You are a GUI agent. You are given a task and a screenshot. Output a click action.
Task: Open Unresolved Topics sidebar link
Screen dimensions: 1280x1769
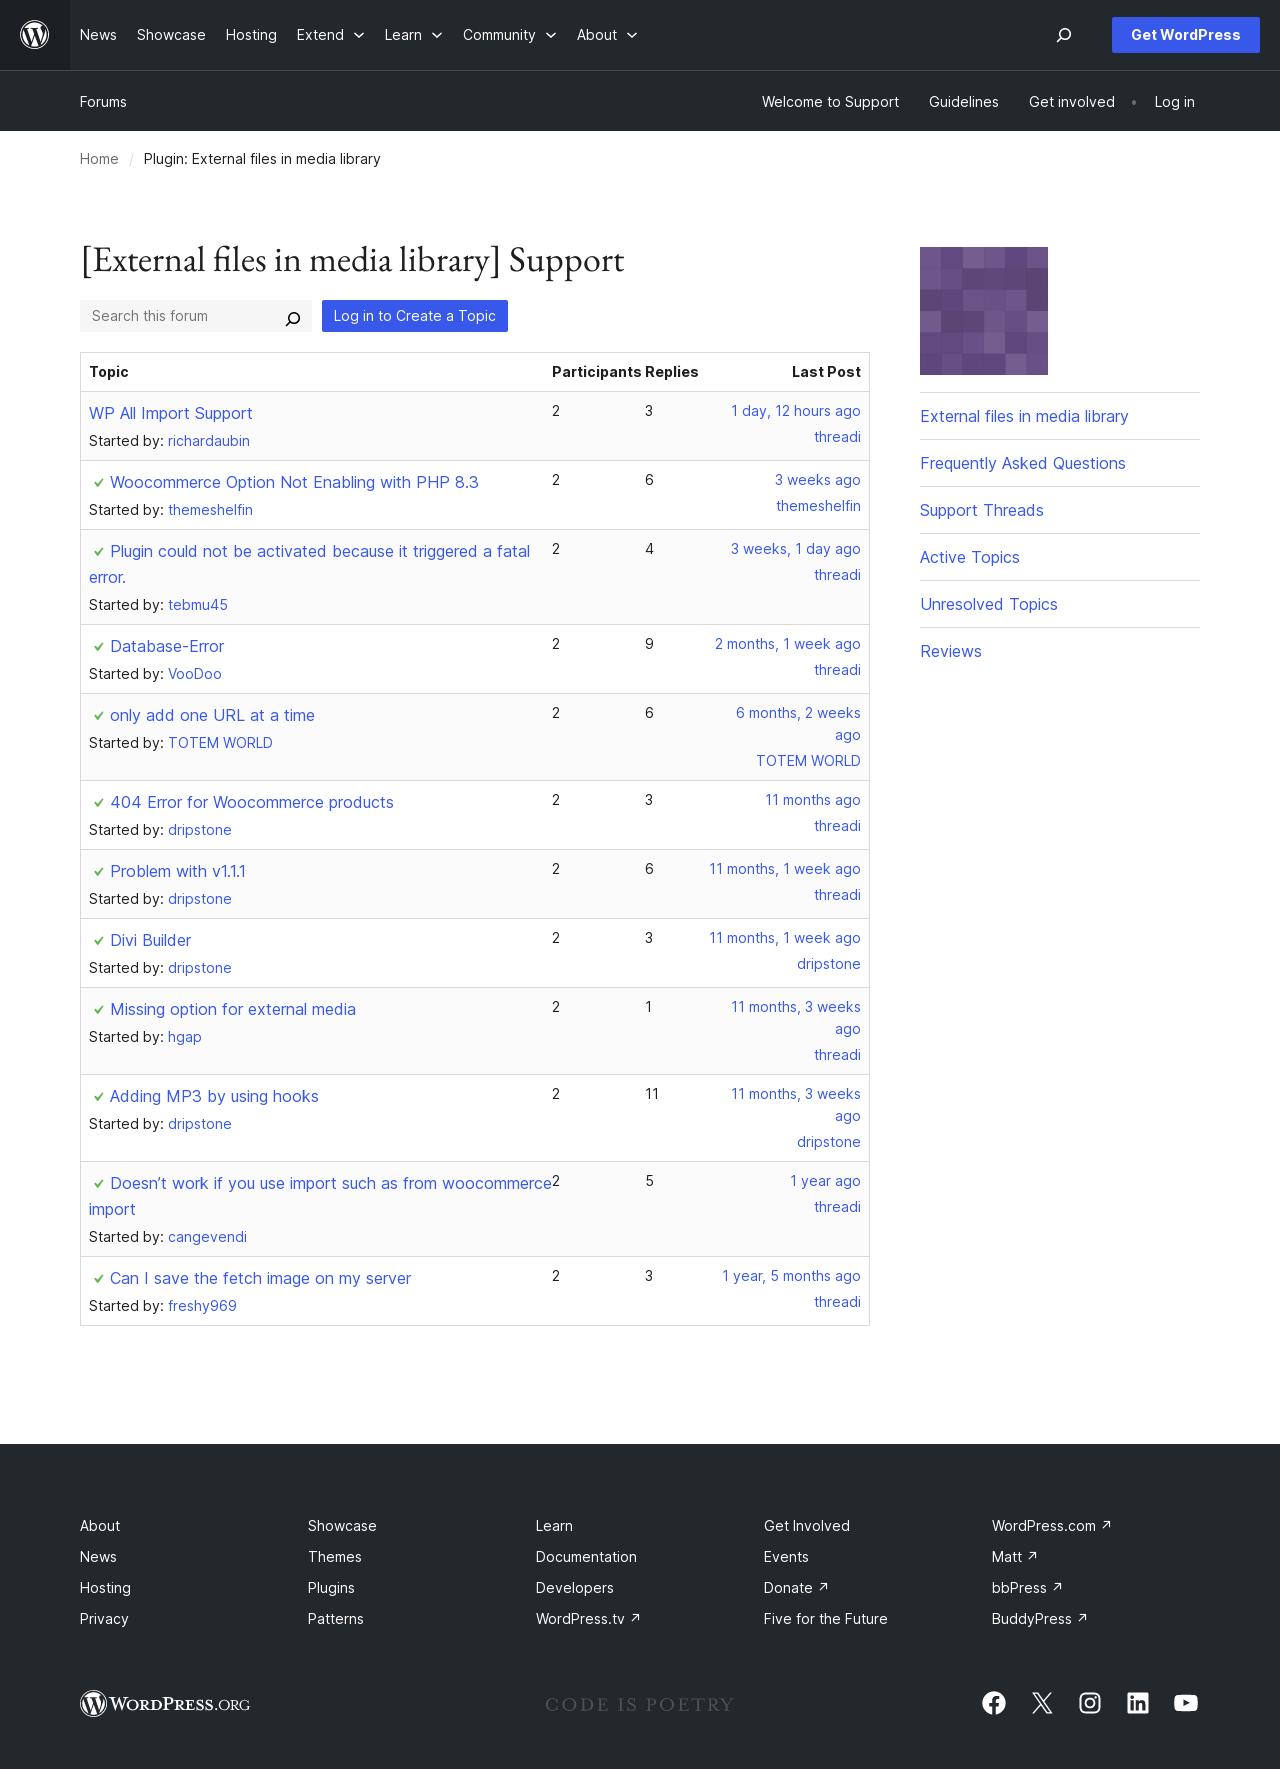989,604
